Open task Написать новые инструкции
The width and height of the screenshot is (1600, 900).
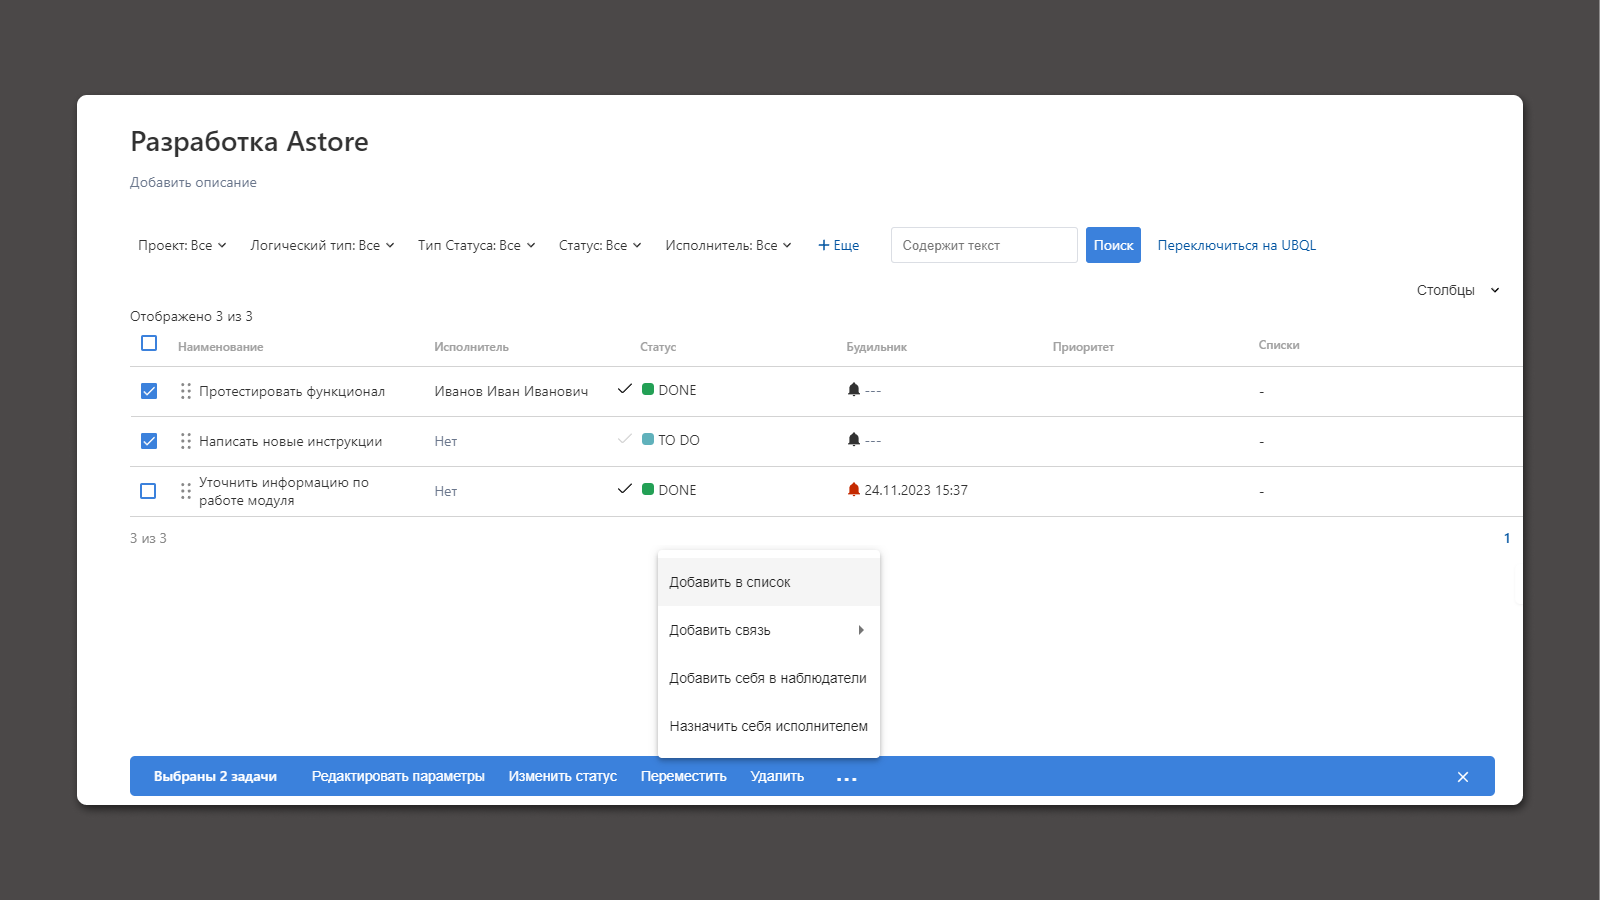[290, 441]
